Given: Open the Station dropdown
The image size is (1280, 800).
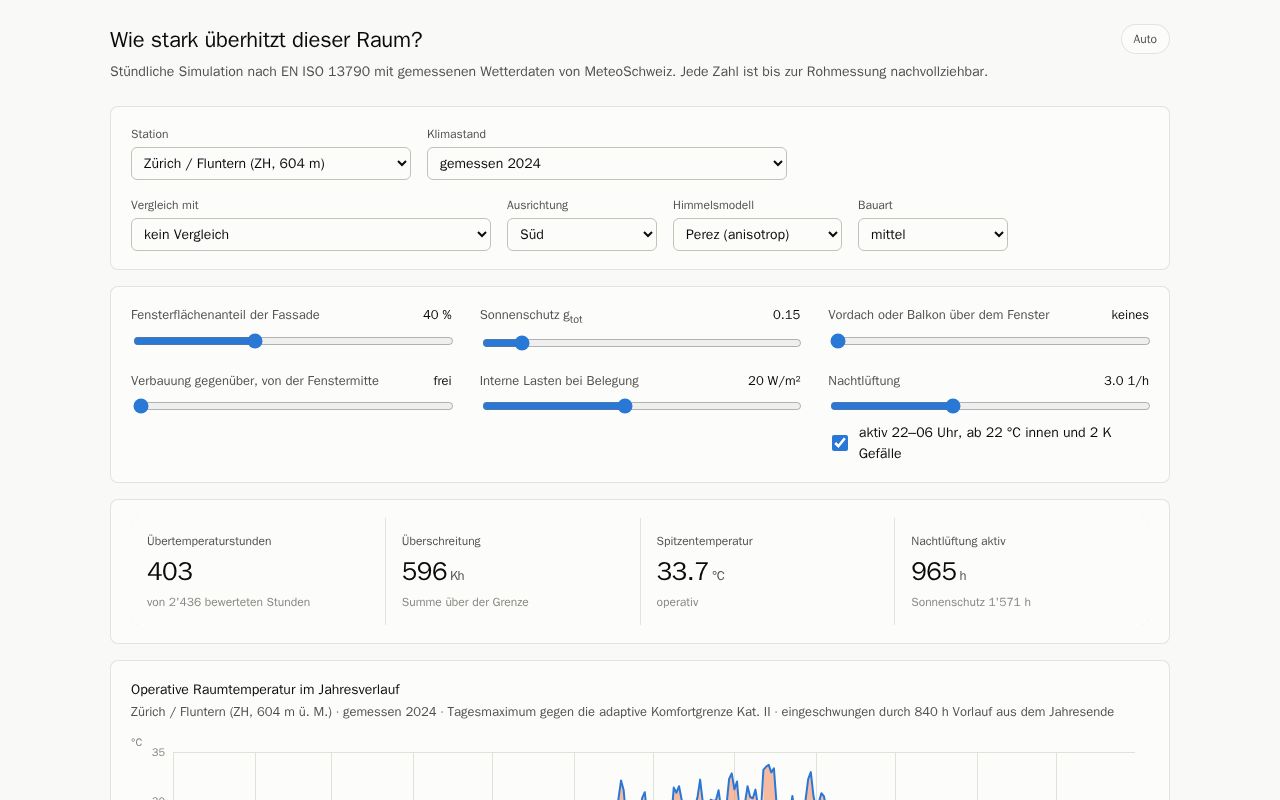Looking at the screenshot, I should tap(271, 163).
